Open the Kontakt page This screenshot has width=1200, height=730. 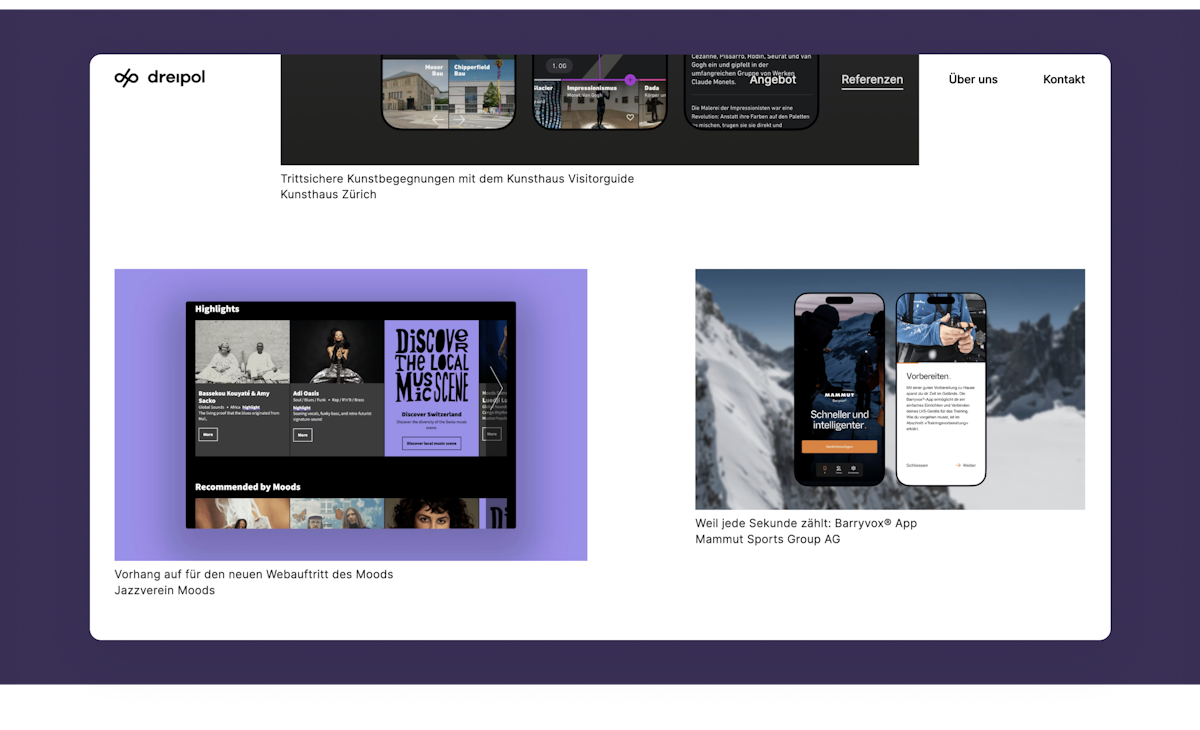1064,79
